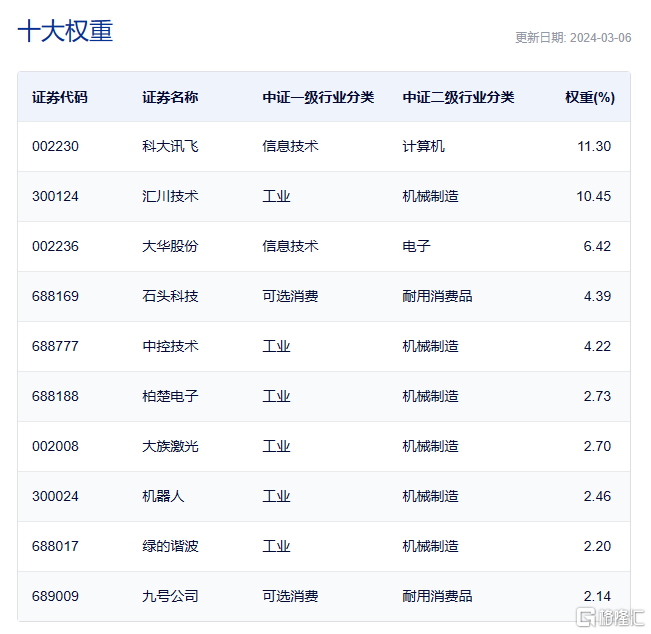Screen dimensions: 651x634
Task: Click the 绿的谐波 security name
Action: point(170,546)
